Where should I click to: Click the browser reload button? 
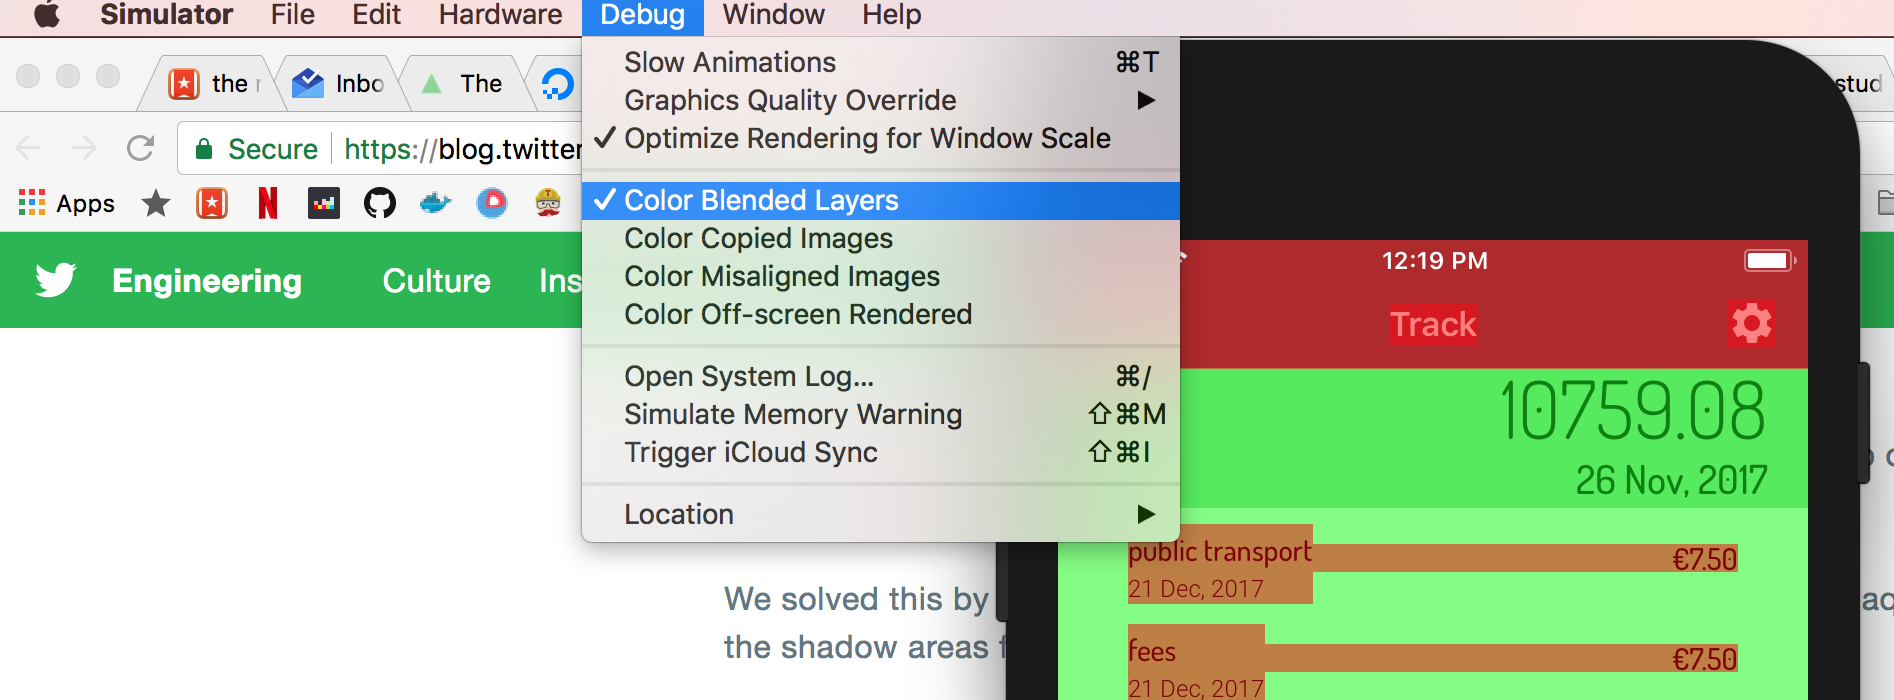(140, 149)
